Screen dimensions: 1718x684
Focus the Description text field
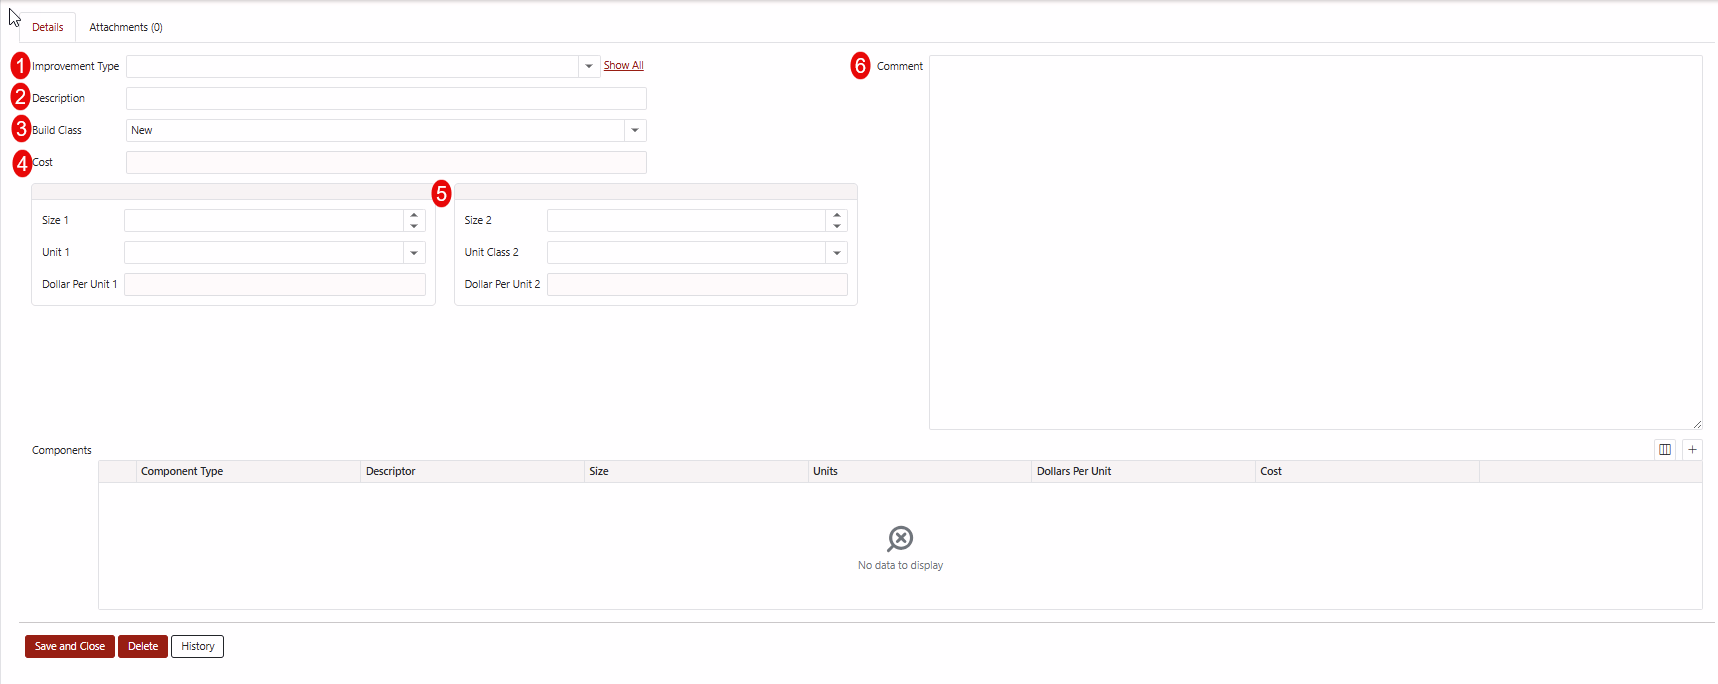[386, 98]
